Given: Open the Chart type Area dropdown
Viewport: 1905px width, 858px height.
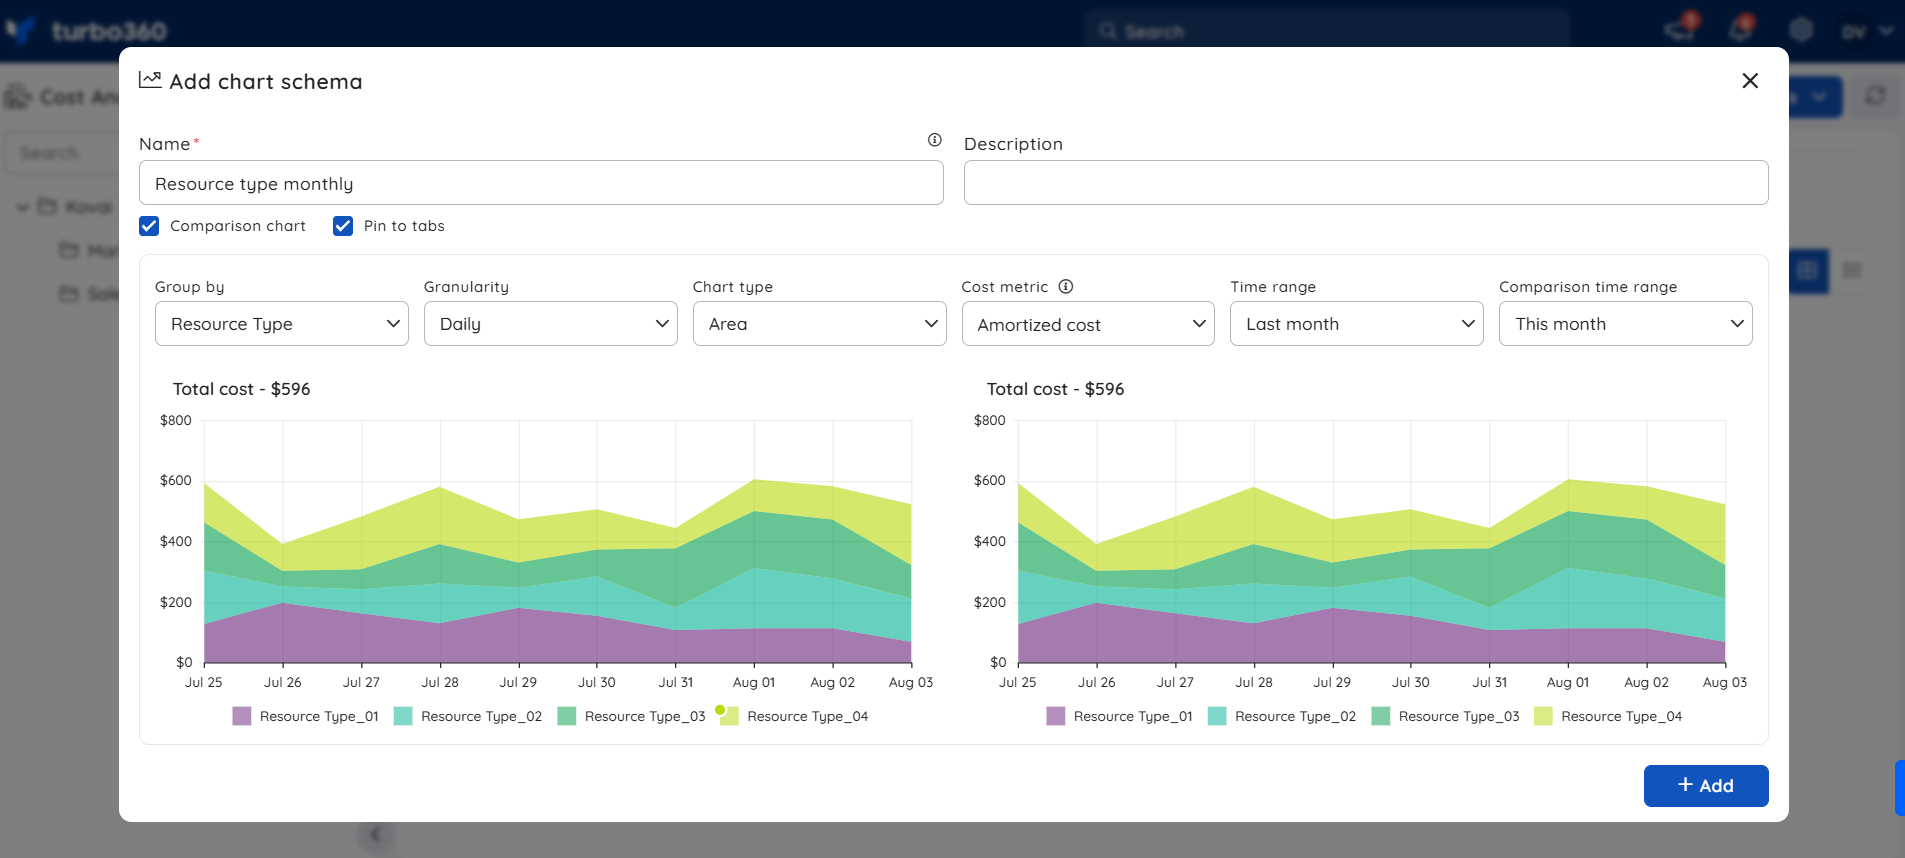Looking at the screenshot, I should pyautogui.click(x=820, y=324).
